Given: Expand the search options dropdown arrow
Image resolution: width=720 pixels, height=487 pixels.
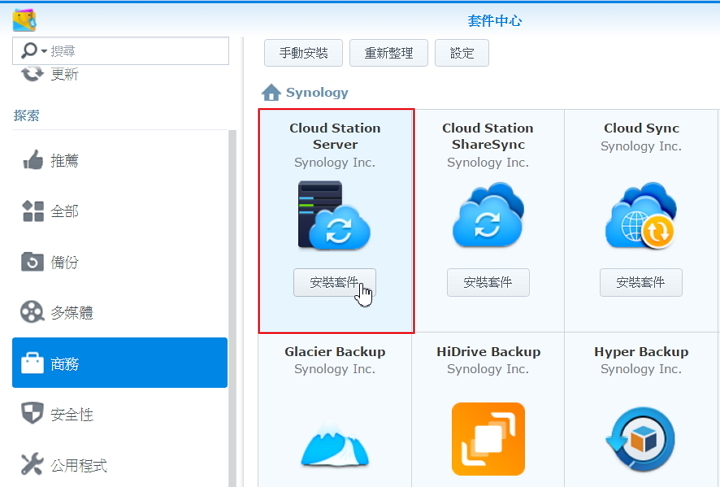Looking at the screenshot, I should [x=41, y=51].
